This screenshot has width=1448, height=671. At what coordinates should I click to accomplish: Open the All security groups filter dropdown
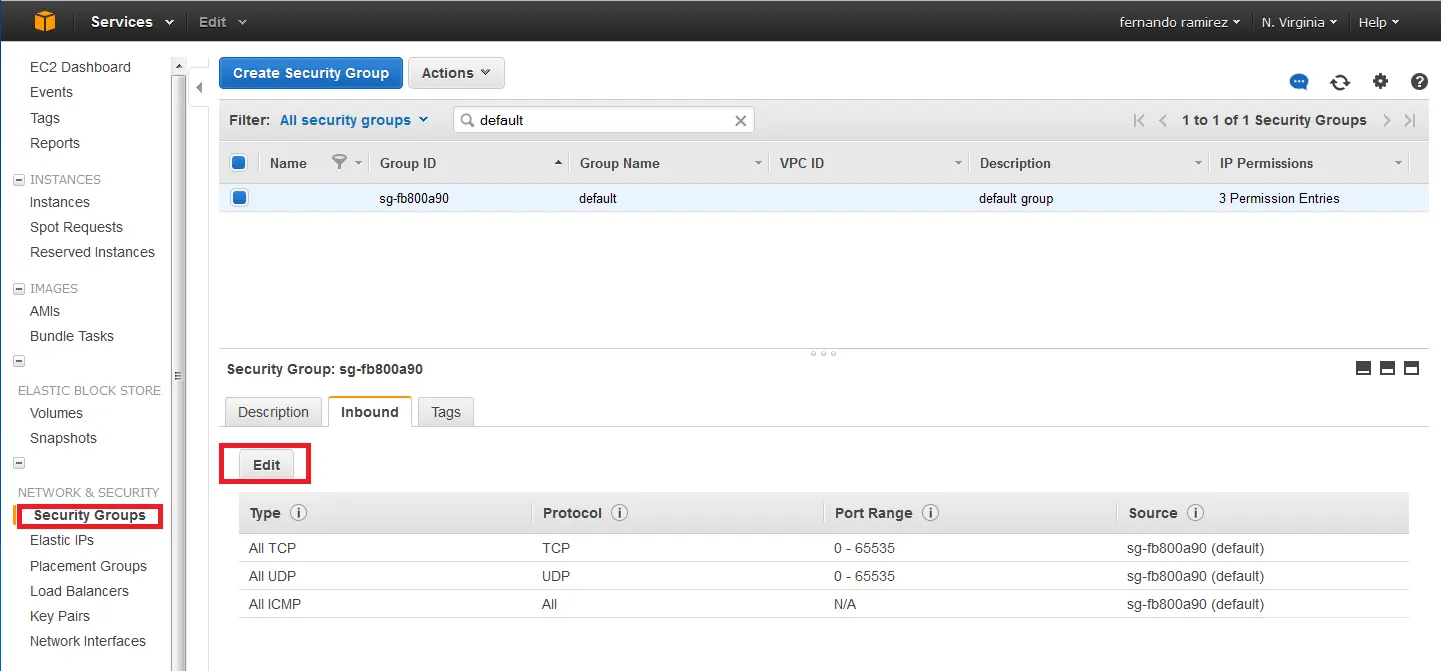tap(354, 120)
